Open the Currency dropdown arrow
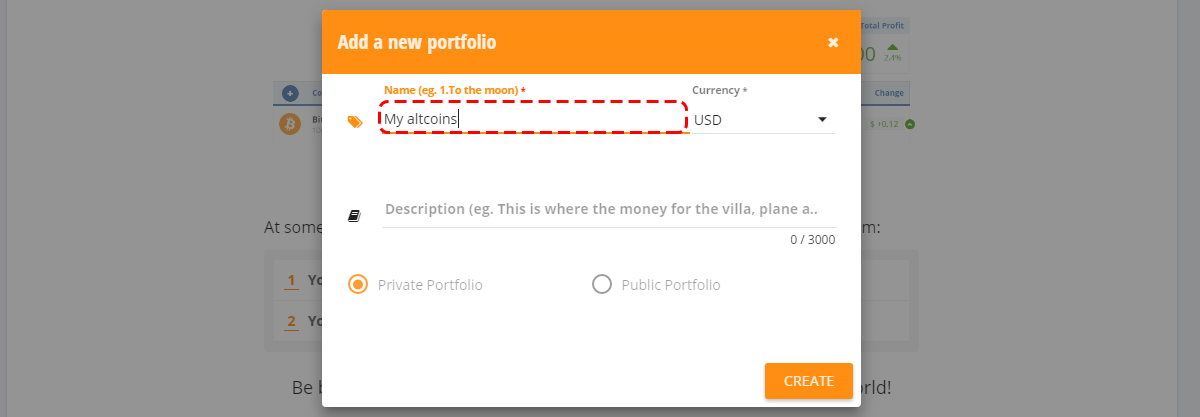The width and height of the screenshot is (1200, 417). pos(822,120)
